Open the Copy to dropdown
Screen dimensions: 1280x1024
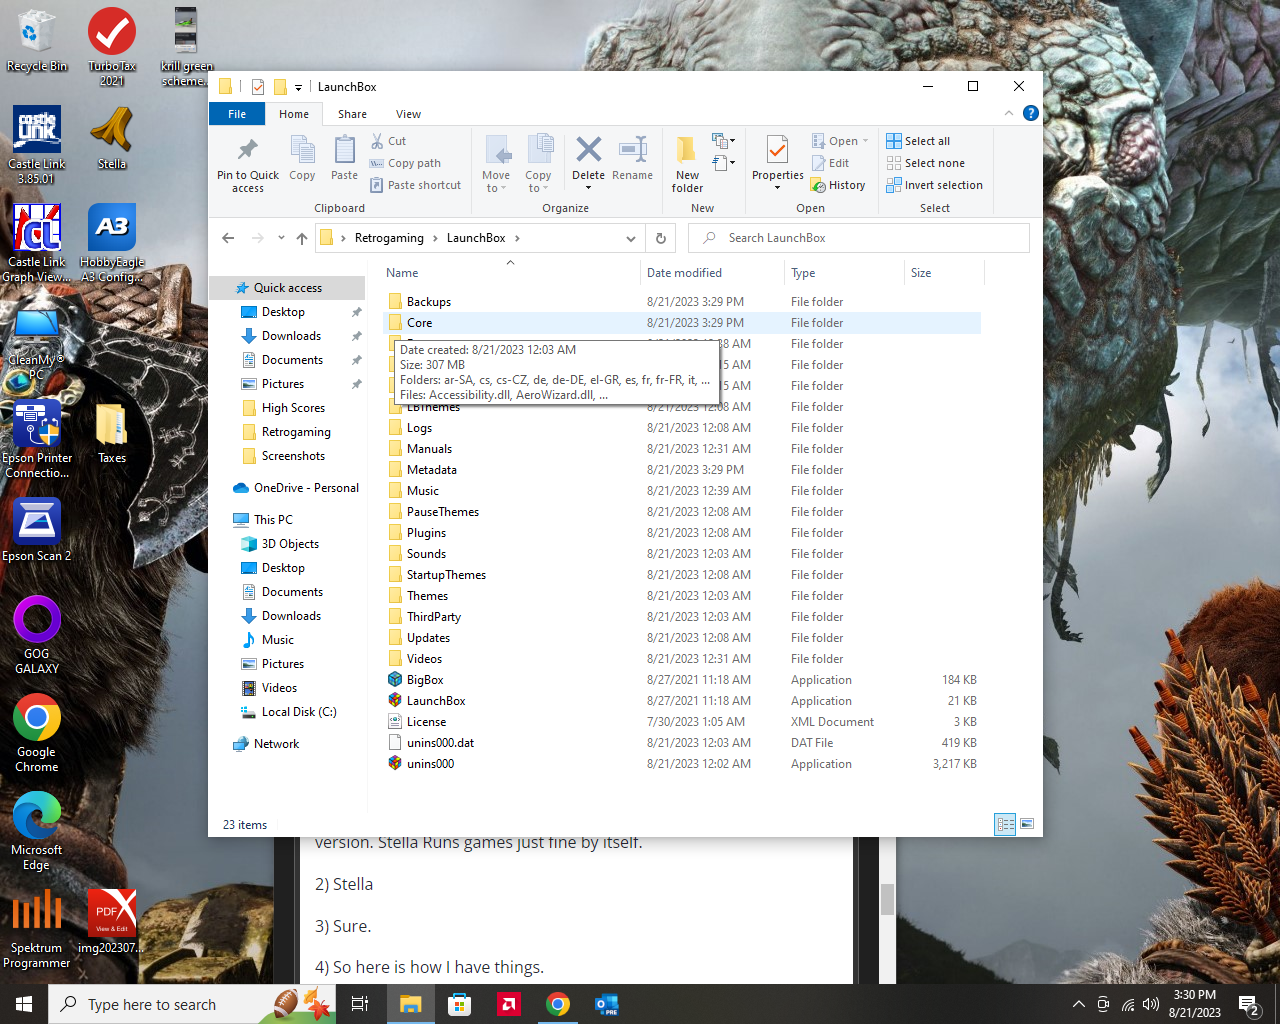point(538,164)
